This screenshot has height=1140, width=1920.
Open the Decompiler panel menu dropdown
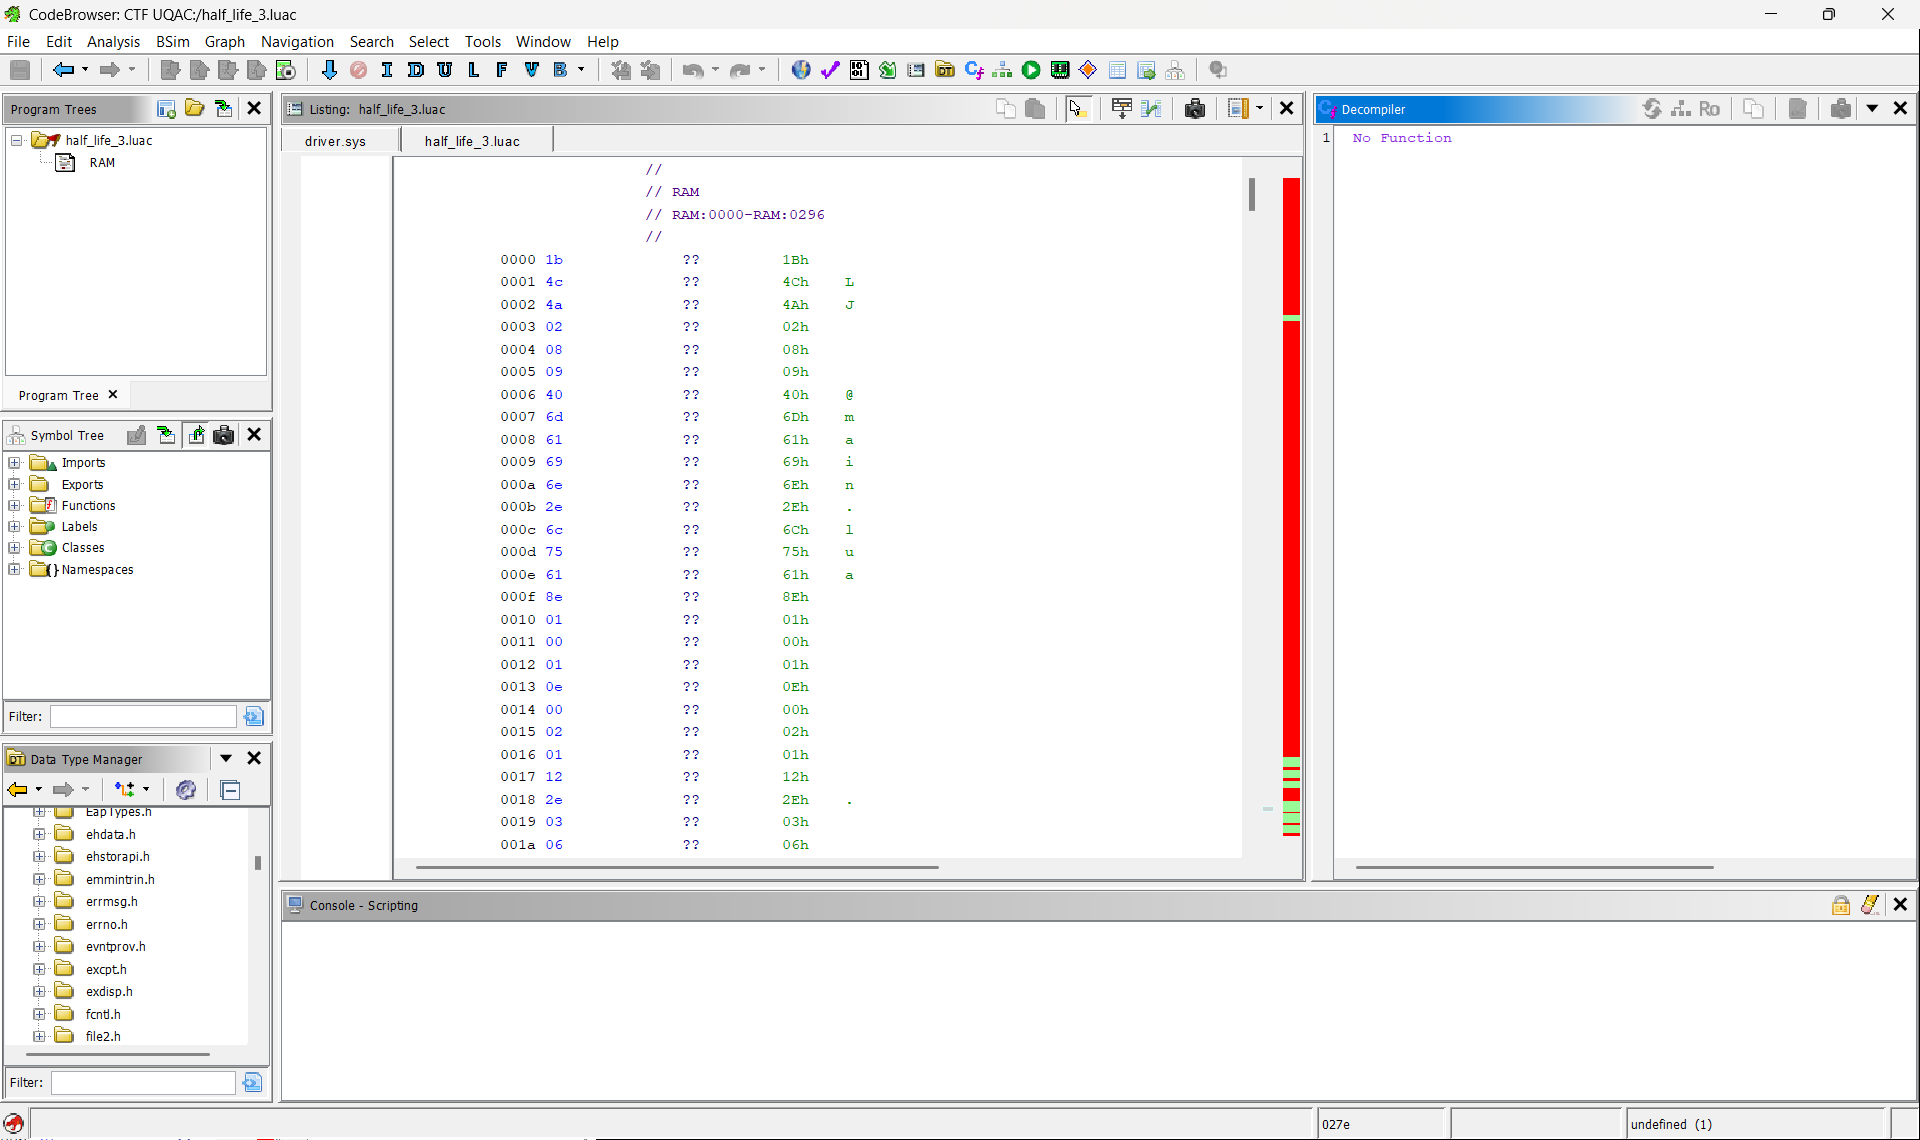[x=1872, y=109]
